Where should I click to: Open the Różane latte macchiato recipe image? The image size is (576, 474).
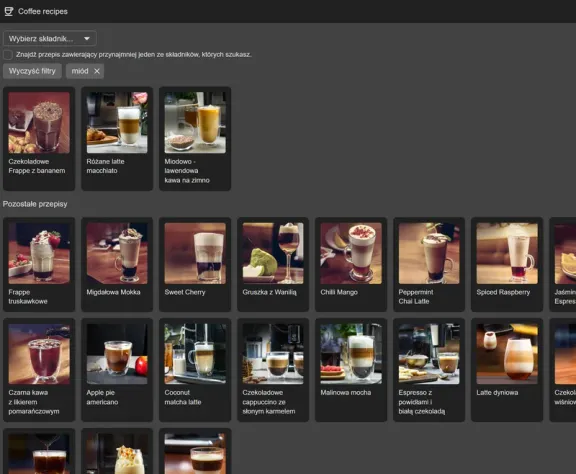(117, 122)
